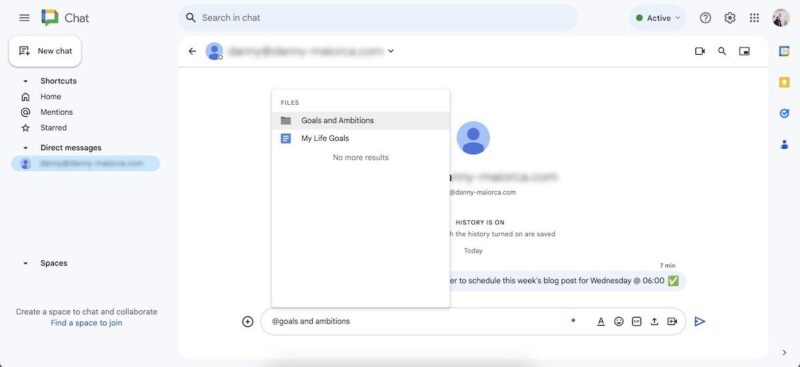Open conversation options chevron beside contact name

(x=391, y=51)
